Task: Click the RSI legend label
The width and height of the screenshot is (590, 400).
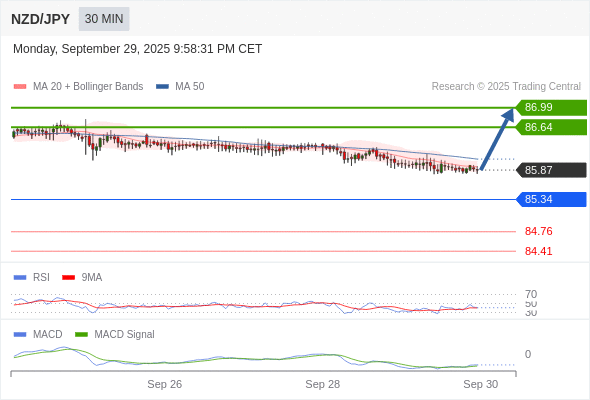Action: 41,278
